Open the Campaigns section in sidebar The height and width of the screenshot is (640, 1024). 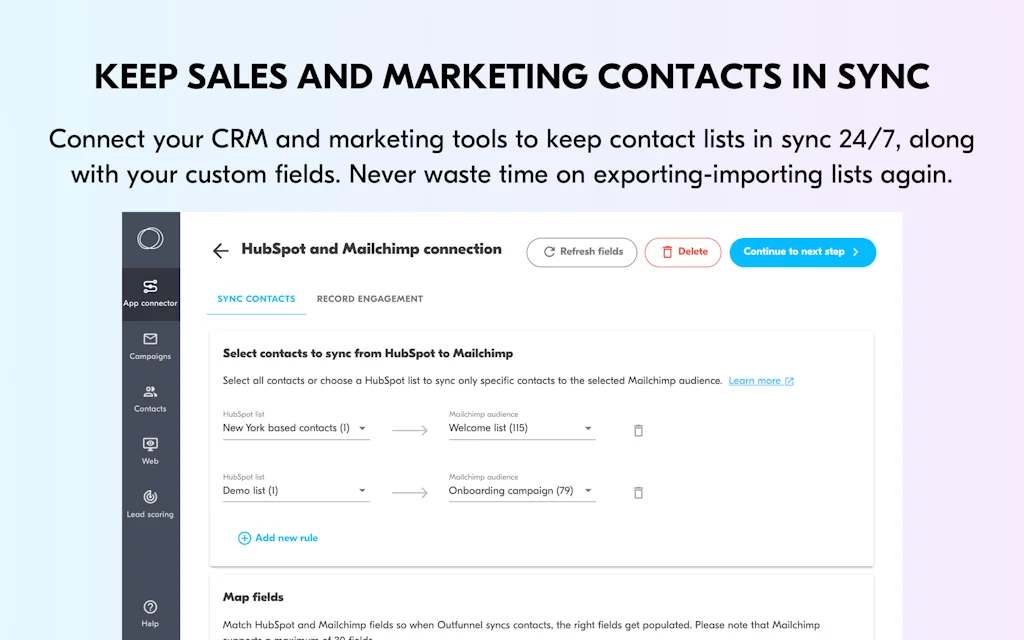[x=150, y=347]
